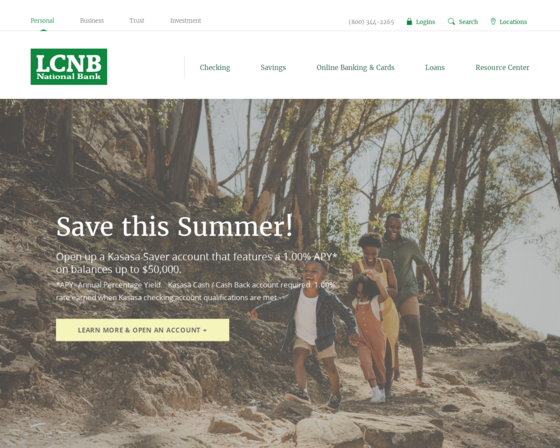This screenshot has height=448, width=560.
Task: Click Learn More & Open an Account button
Action: pos(142,330)
